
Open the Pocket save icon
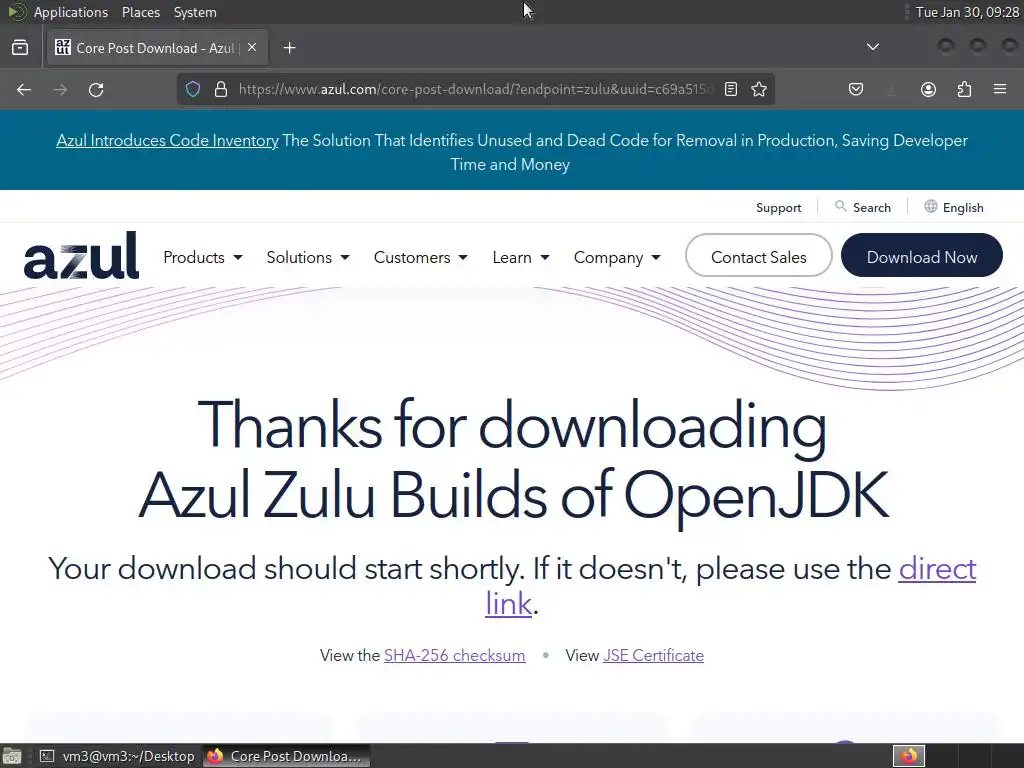856,89
